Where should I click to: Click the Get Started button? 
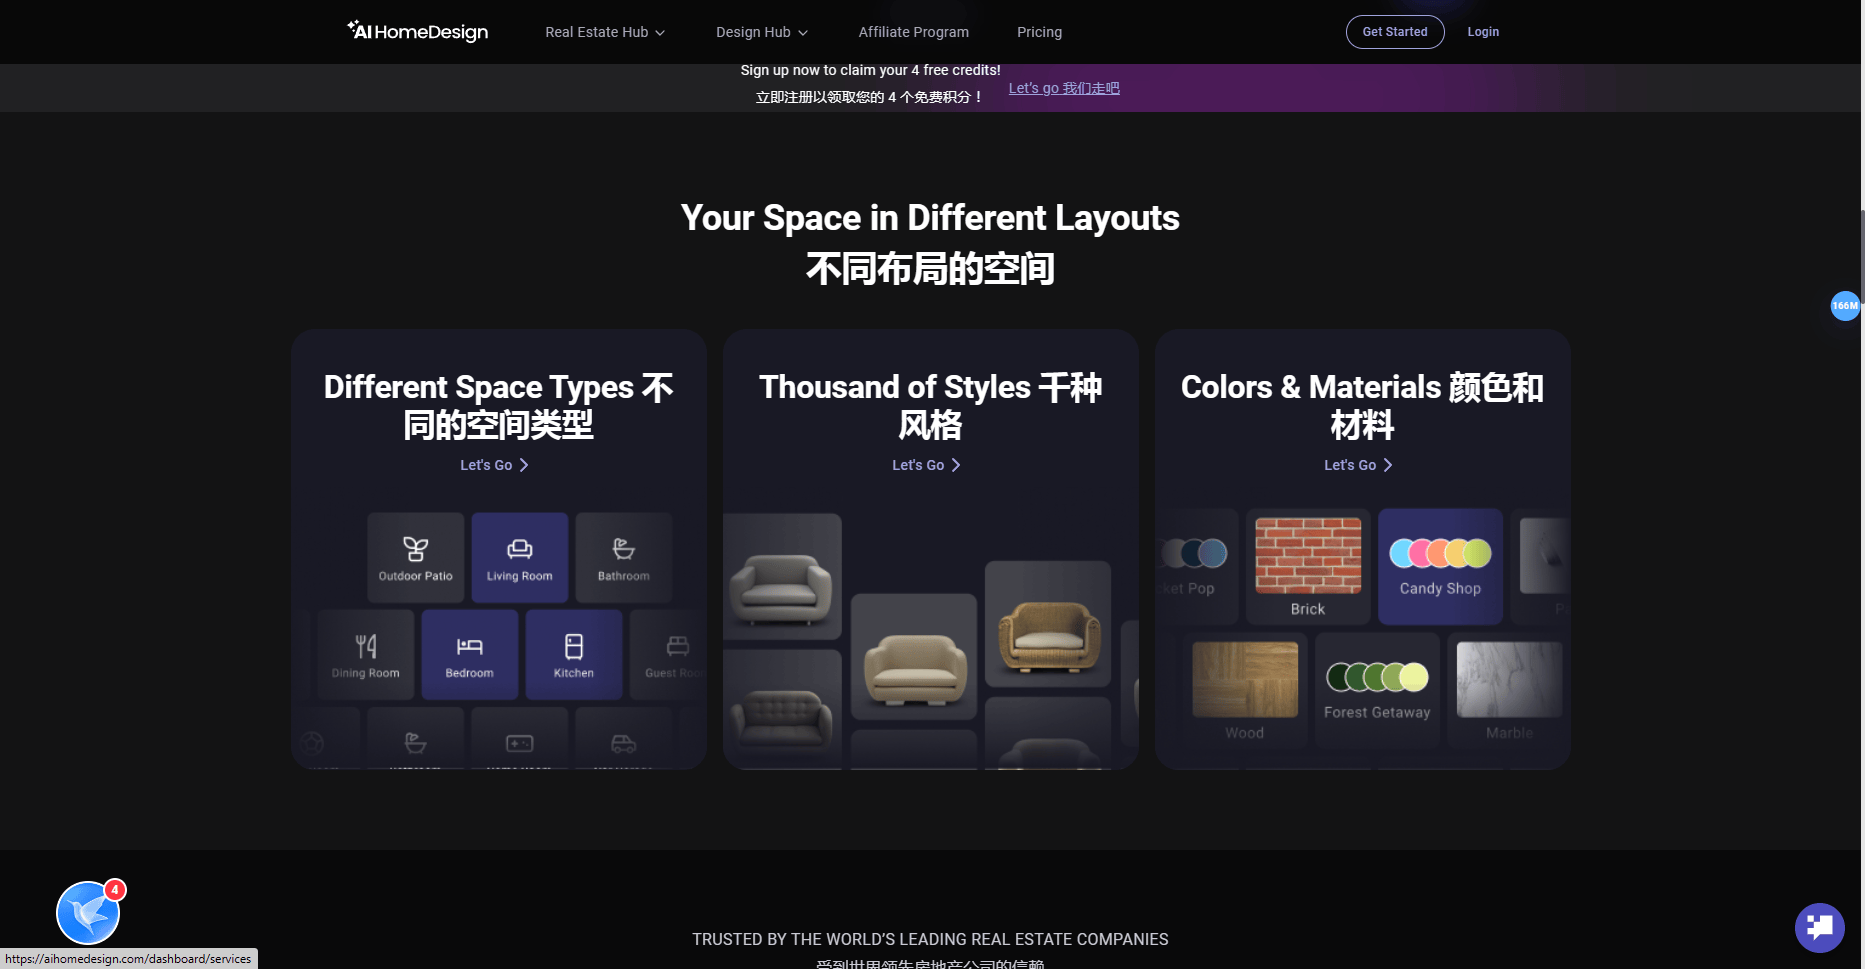tap(1394, 31)
